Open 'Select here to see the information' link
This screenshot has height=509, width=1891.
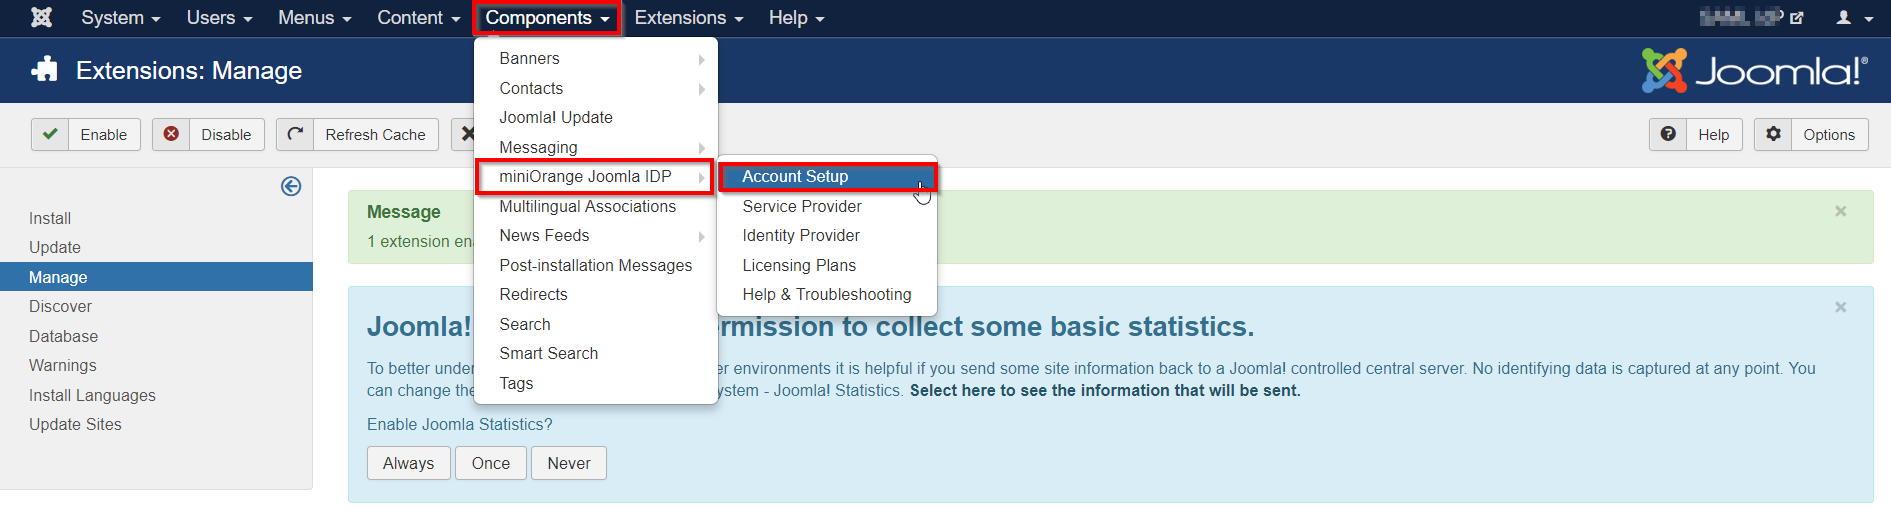pyautogui.click(x=1105, y=390)
